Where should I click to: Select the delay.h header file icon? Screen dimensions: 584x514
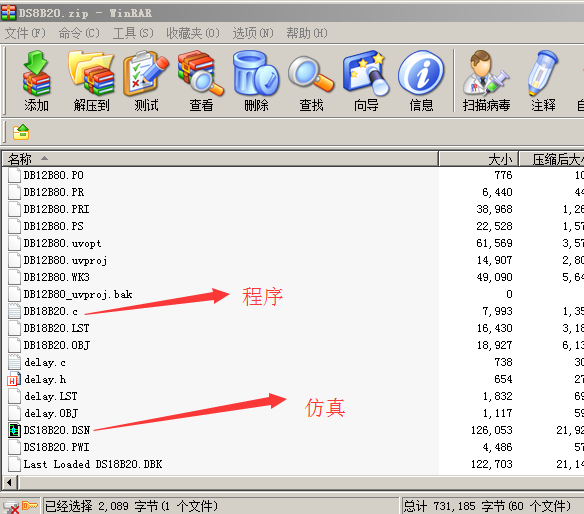14,379
